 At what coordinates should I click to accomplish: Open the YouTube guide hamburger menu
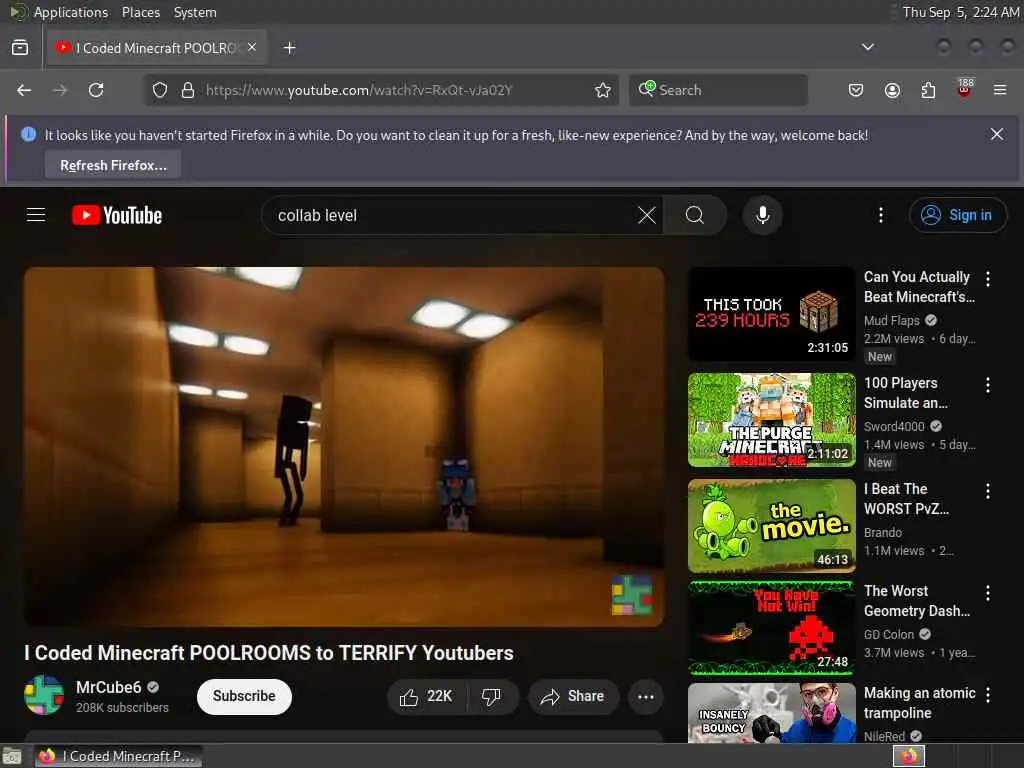[36, 215]
